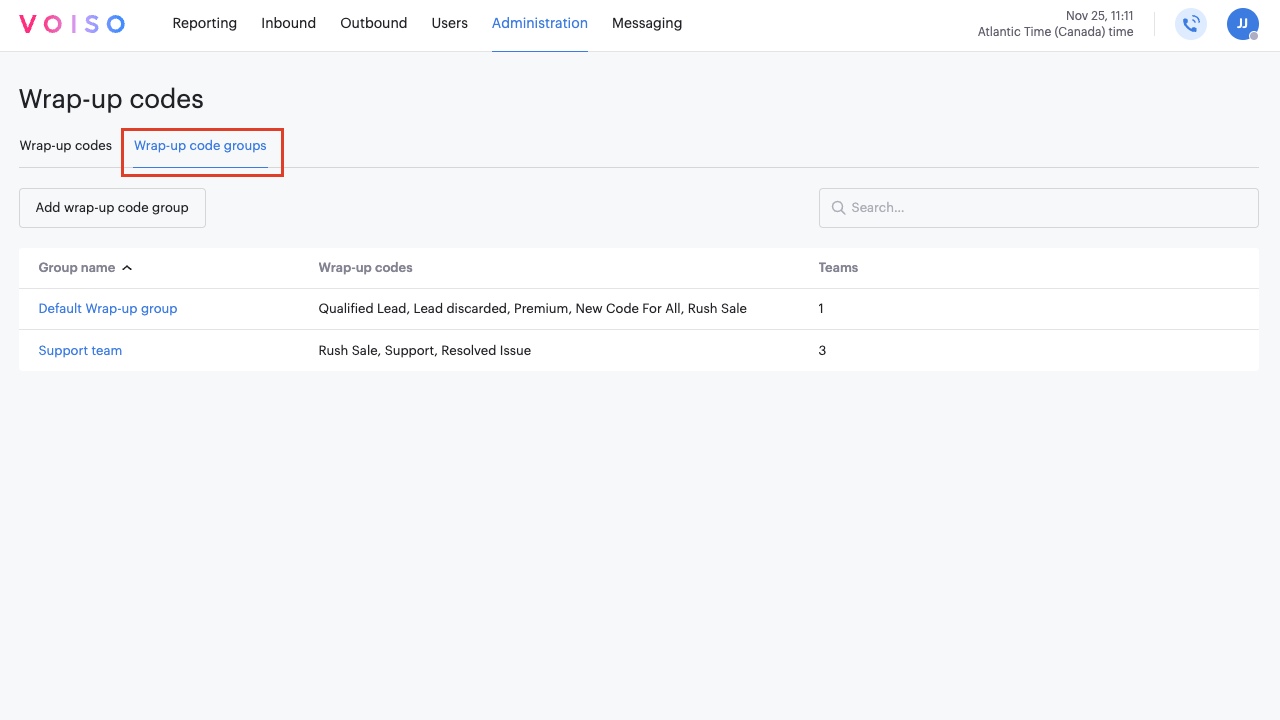
Task: Open the Support team group
Action: click(x=80, y=351)
